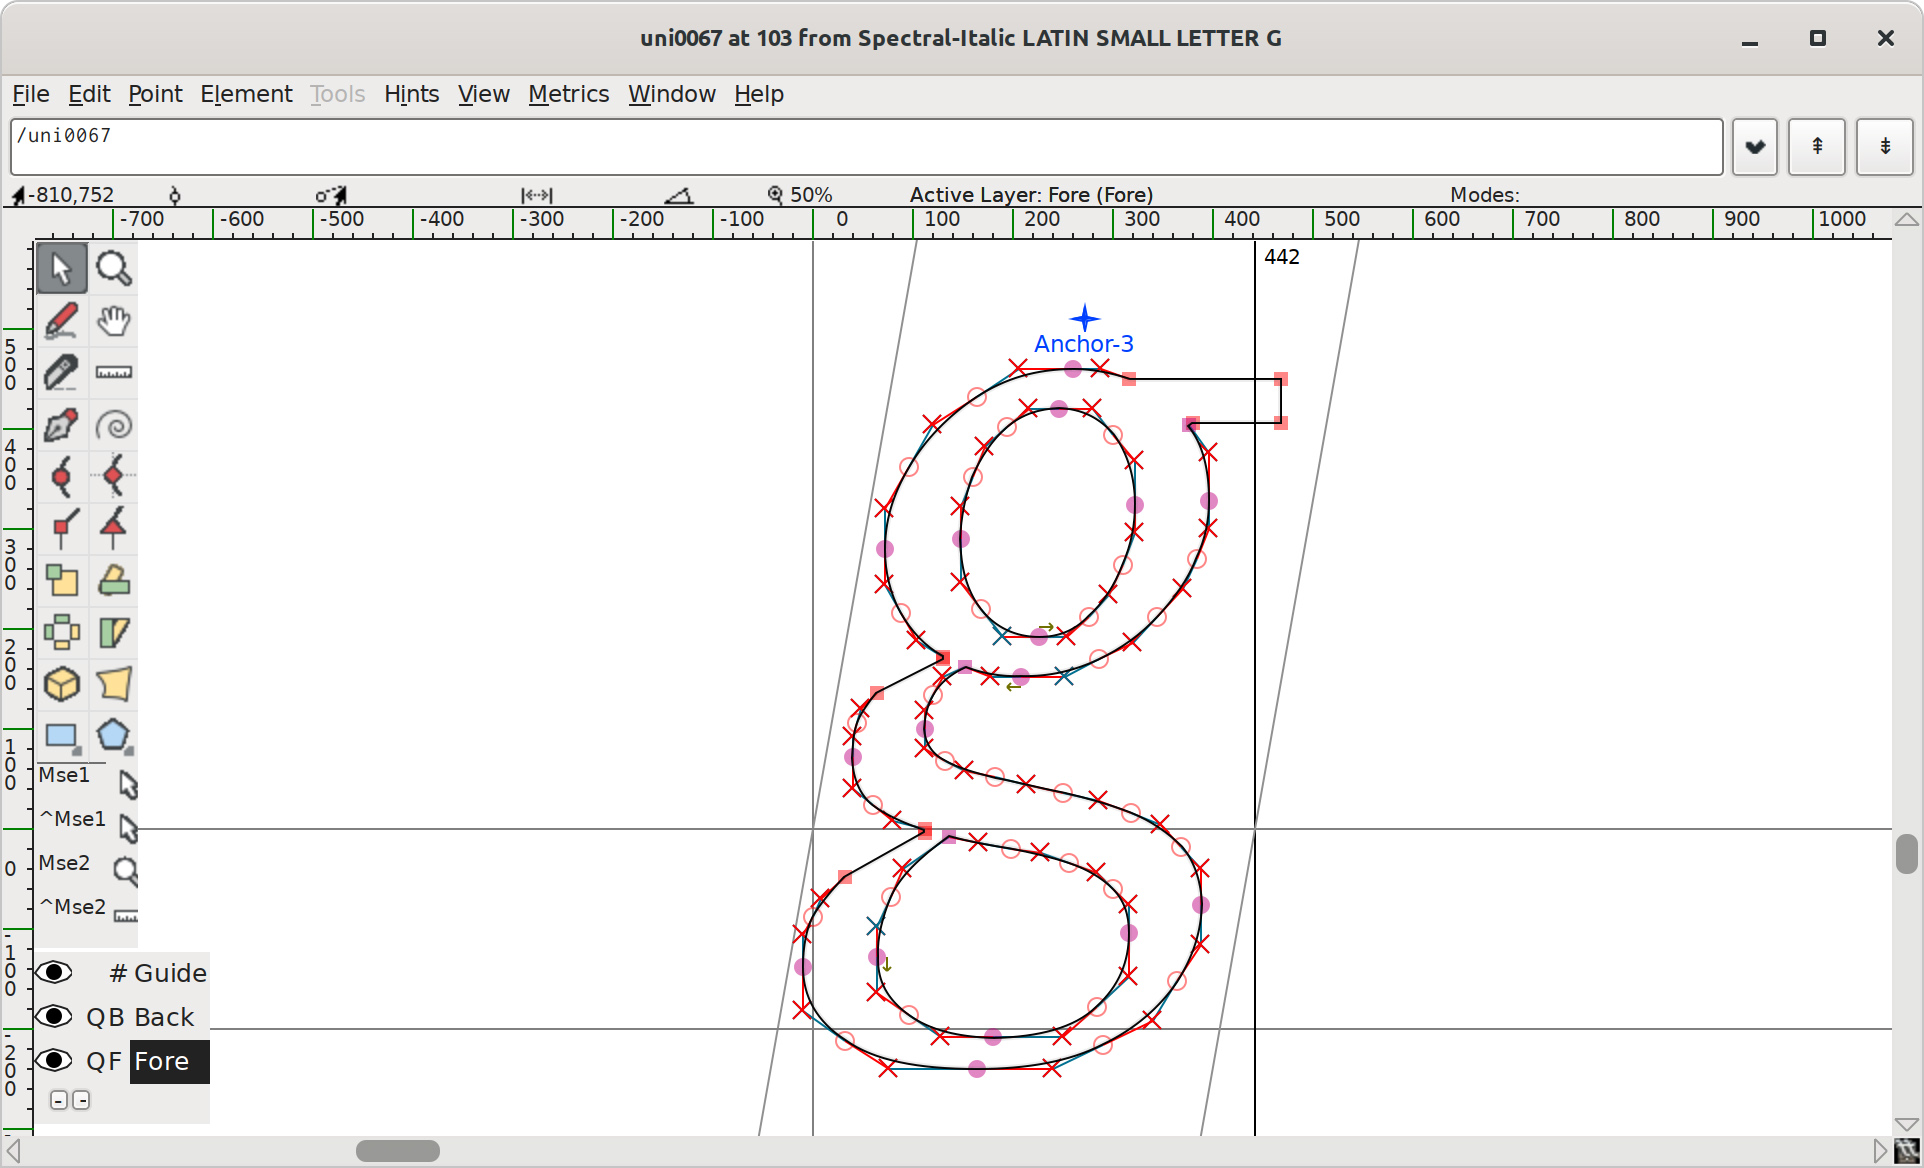1924x1168 pixels.
Task: Select the Freehand draw tool
Action: coord(61,321)
